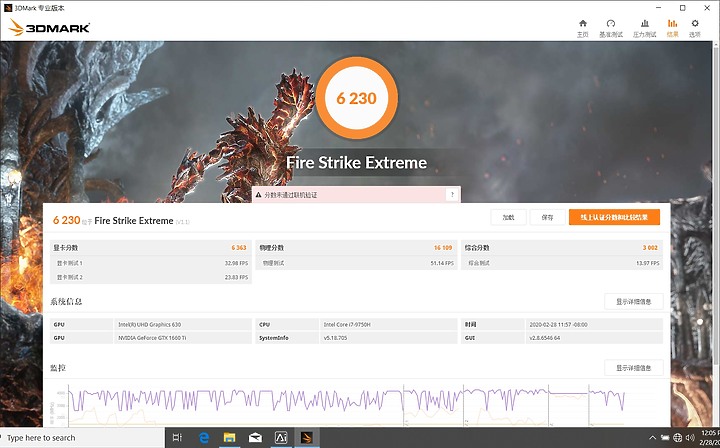Click the Windows search box in the taskbar

pyautogui.click(x=83, y=438)
